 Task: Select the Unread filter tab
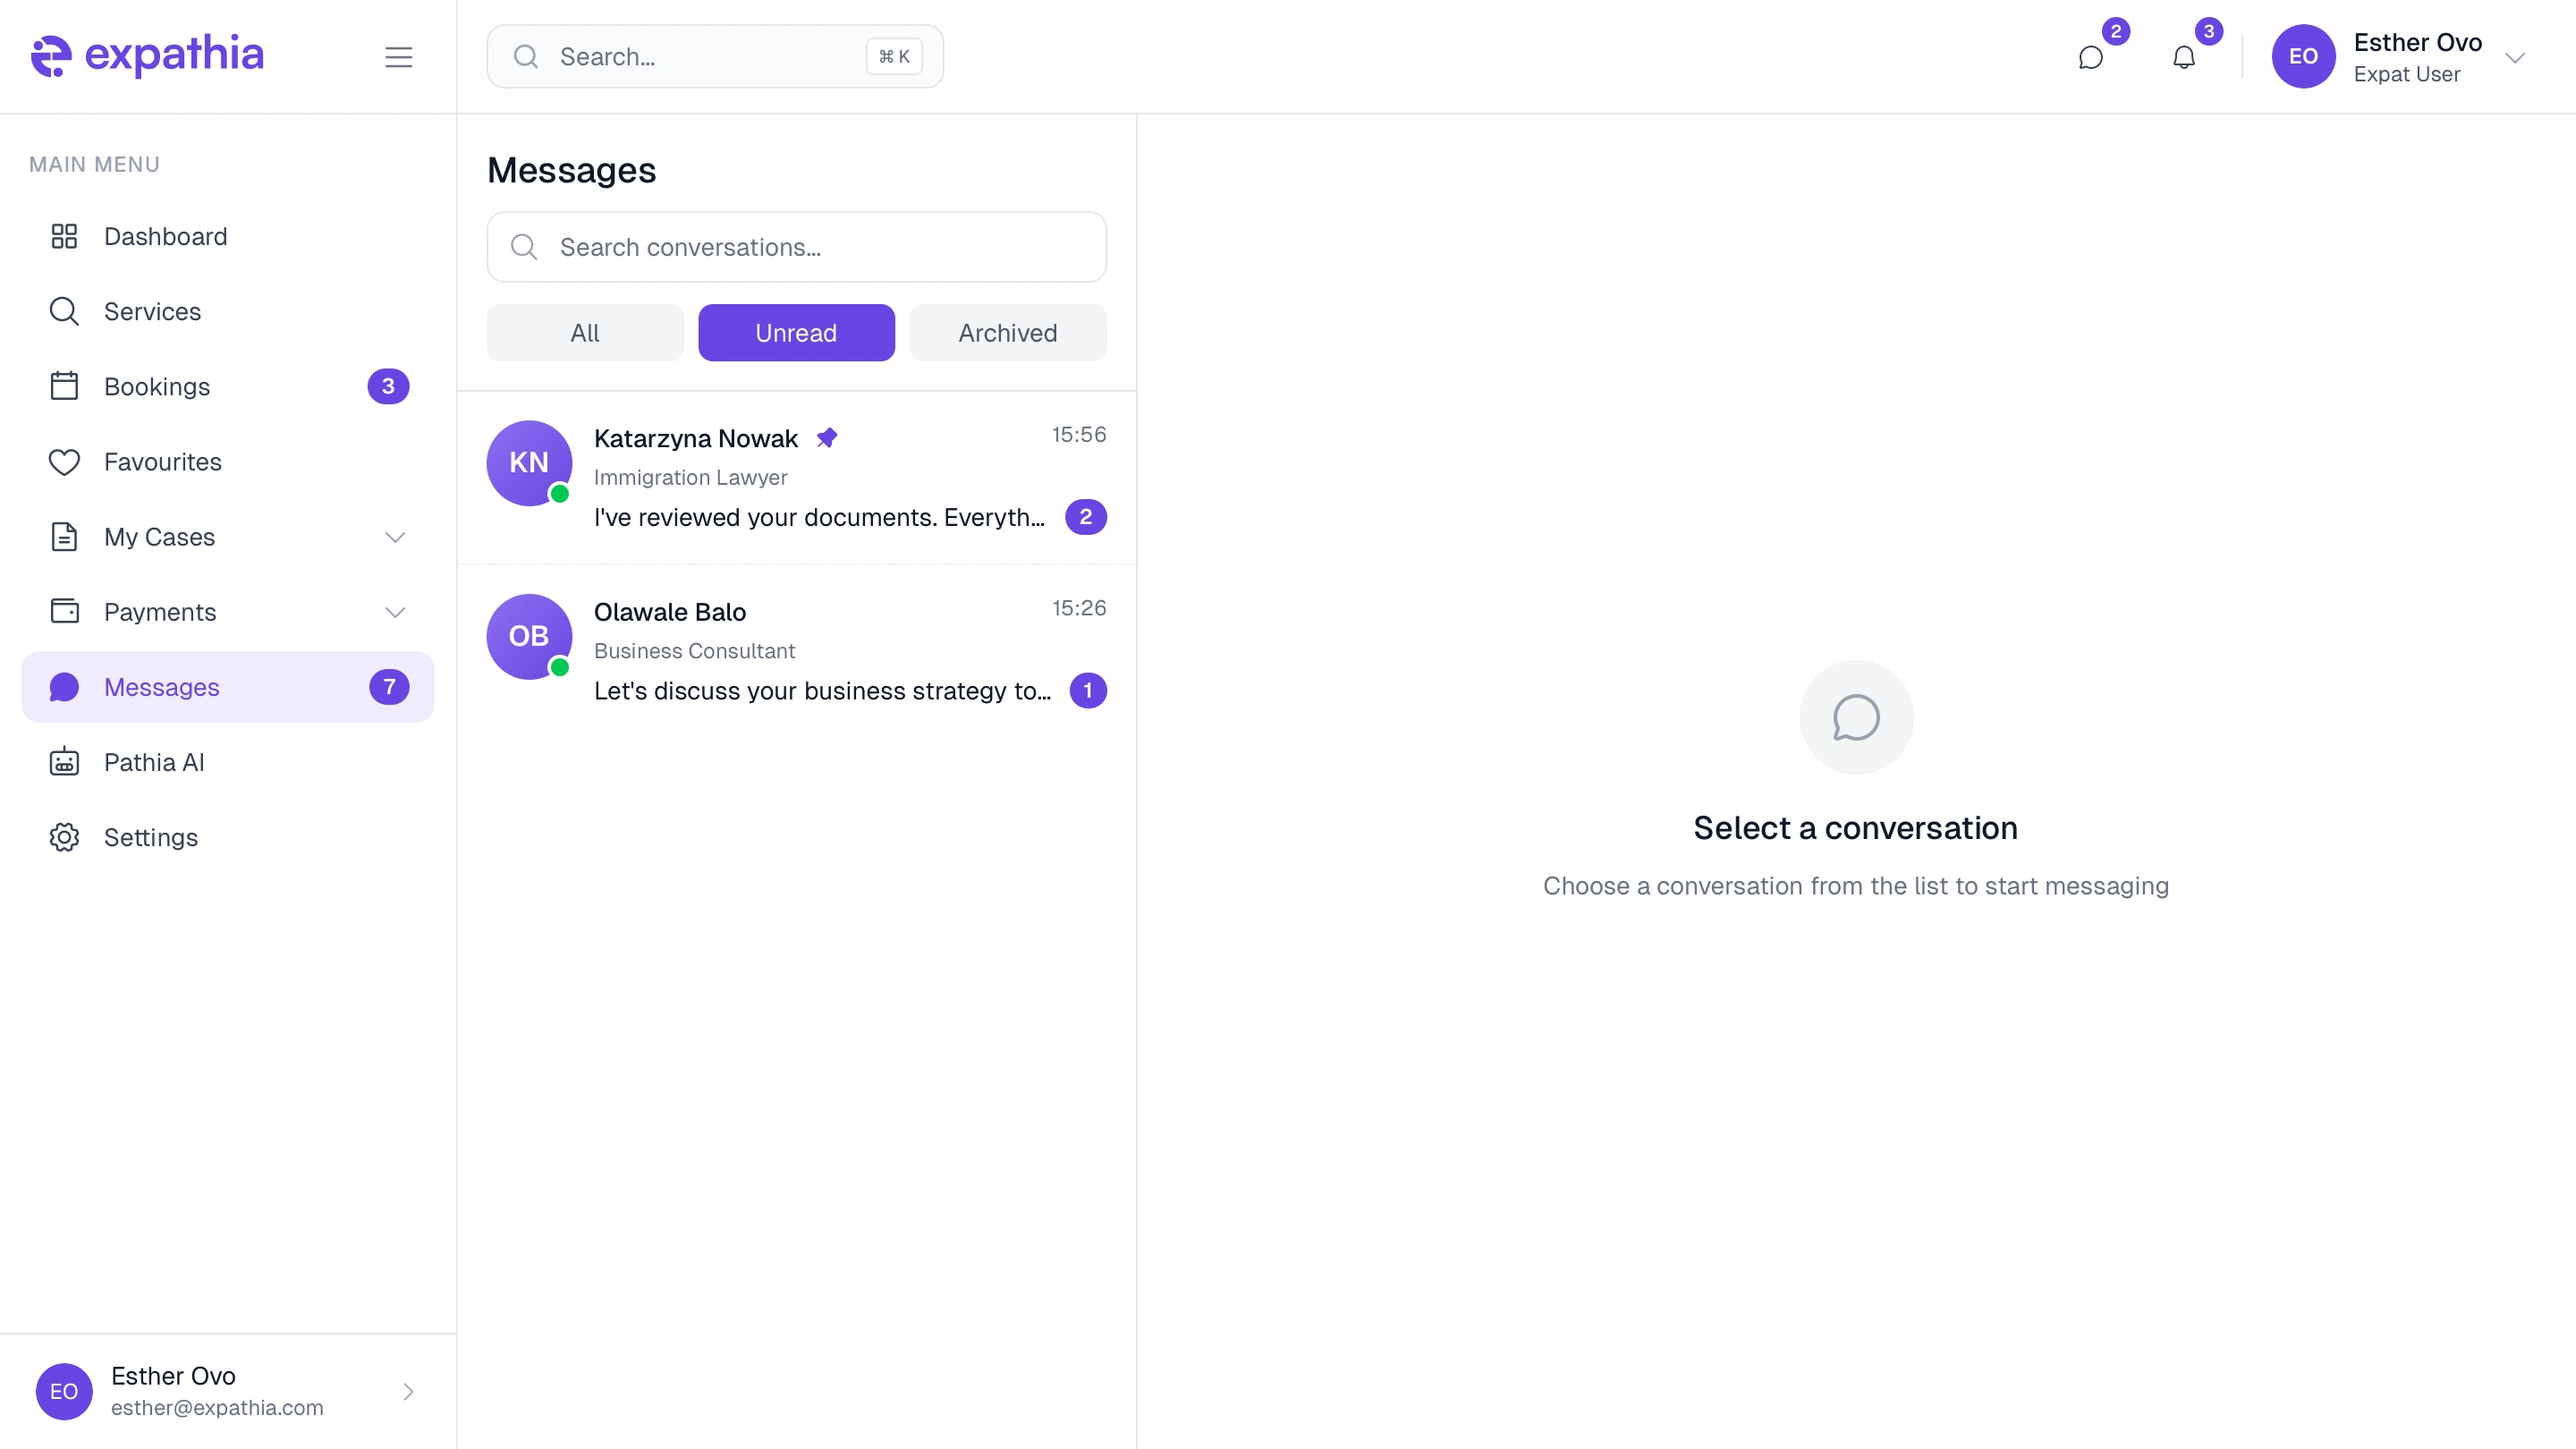click(x=796, y=333)
